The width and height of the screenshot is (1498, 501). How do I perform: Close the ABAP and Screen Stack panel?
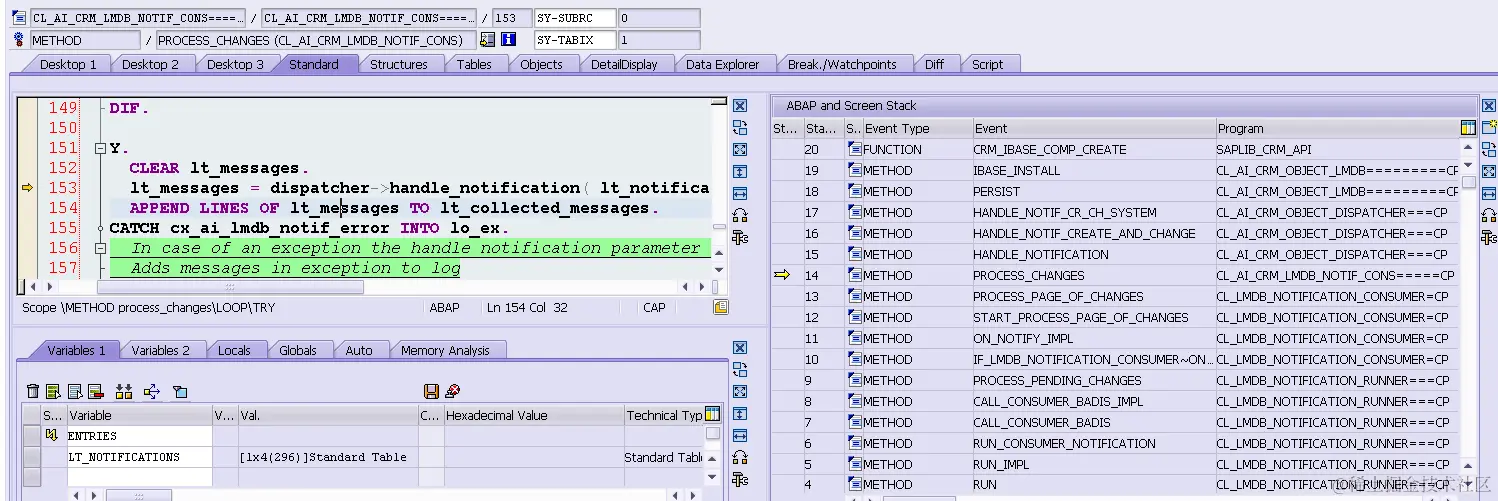(x=1488, y=106)
